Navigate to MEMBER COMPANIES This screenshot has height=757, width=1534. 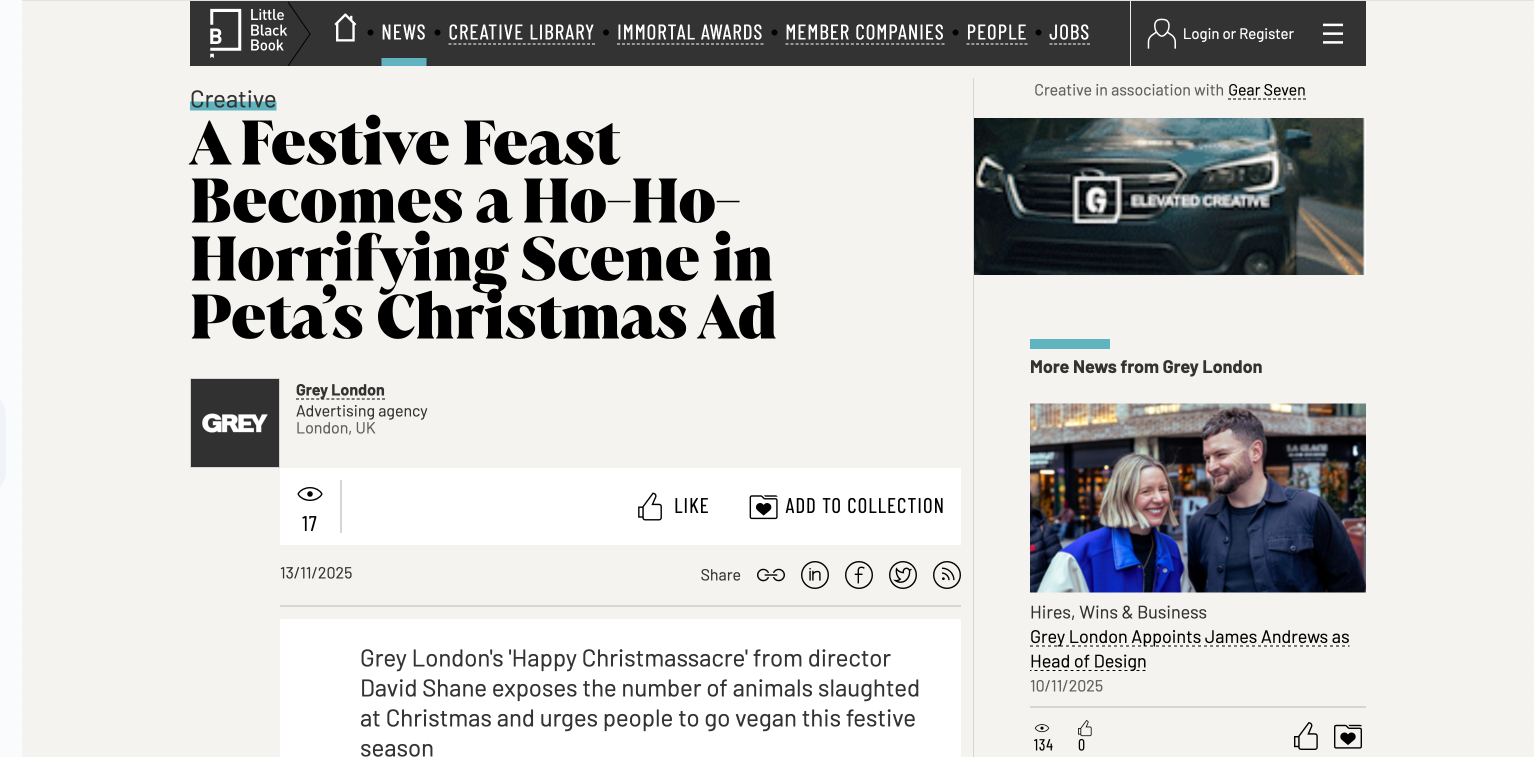[864, 32]
